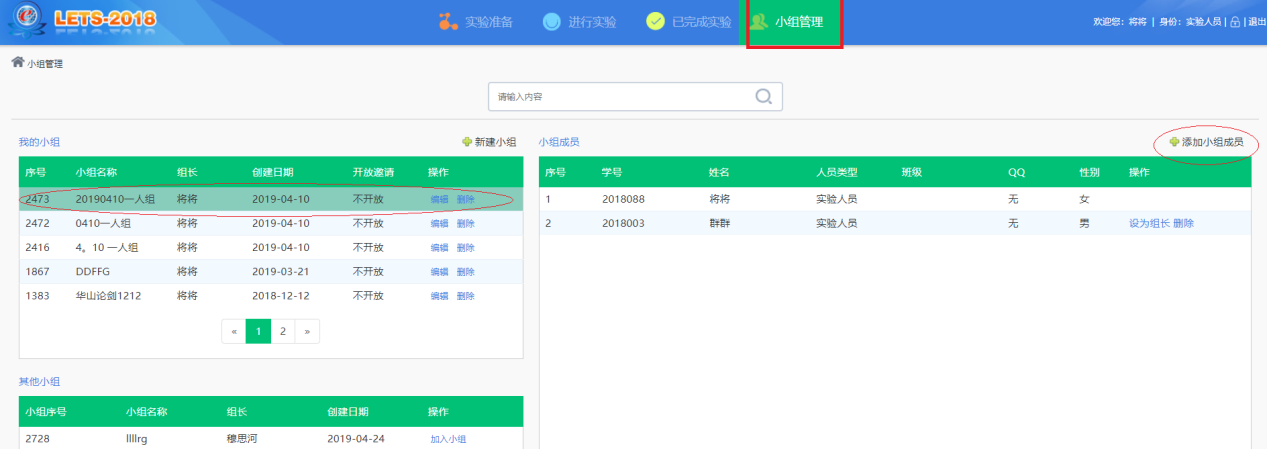
Task: Click 退出 to log out
Action: 1256,22
